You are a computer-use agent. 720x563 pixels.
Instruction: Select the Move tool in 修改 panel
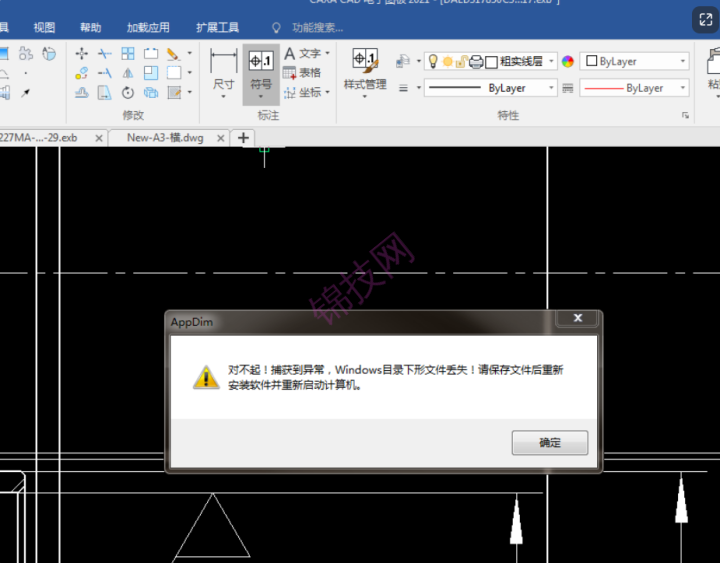(82, 53)
